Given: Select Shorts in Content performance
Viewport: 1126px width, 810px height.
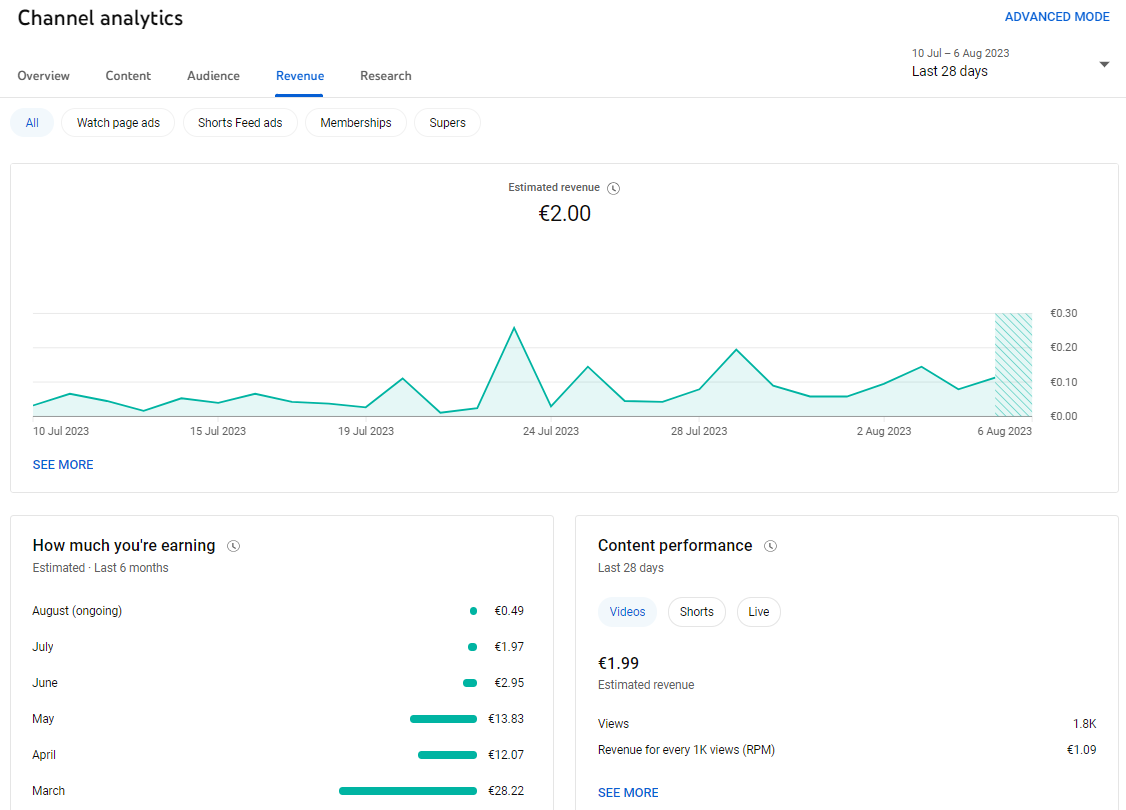Looking at the screenshot, I should coord(697,612).
